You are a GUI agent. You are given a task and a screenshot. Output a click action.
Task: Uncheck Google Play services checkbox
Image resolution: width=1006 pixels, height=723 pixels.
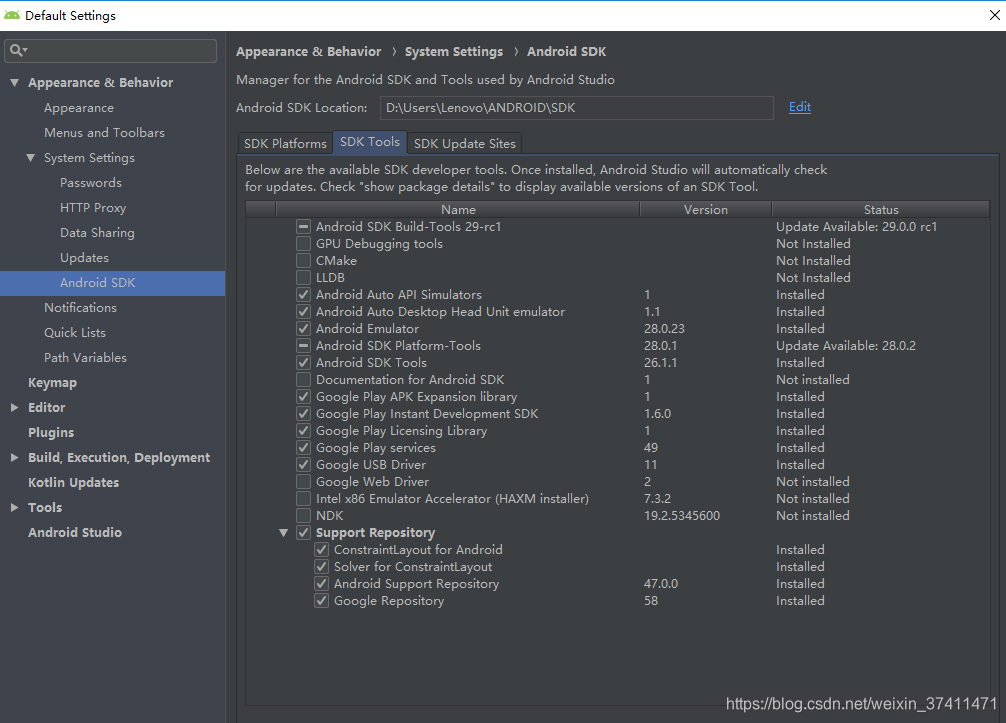coord(303,448)
